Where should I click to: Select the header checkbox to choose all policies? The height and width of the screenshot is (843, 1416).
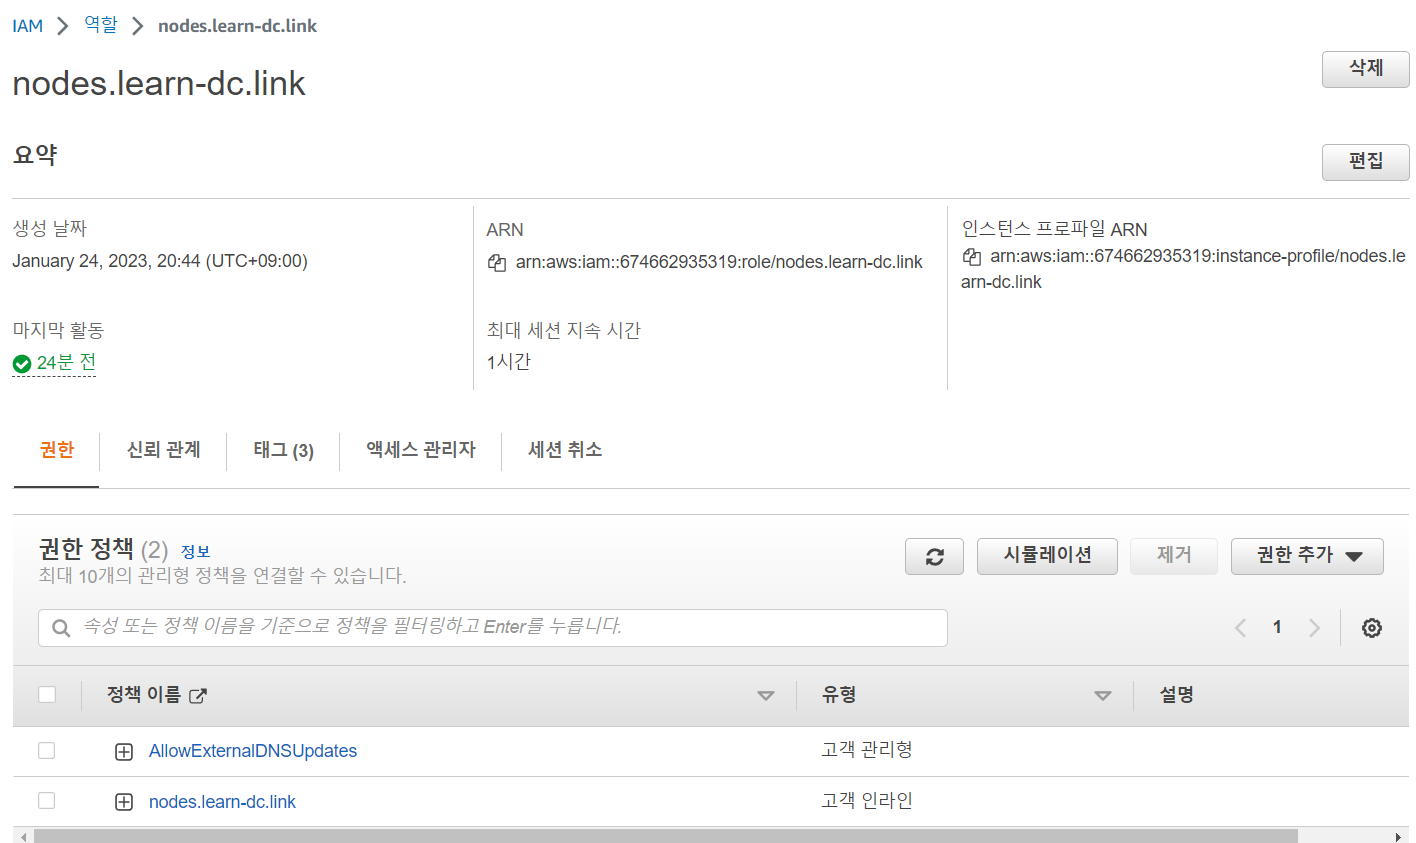click(x=46, y=694)
